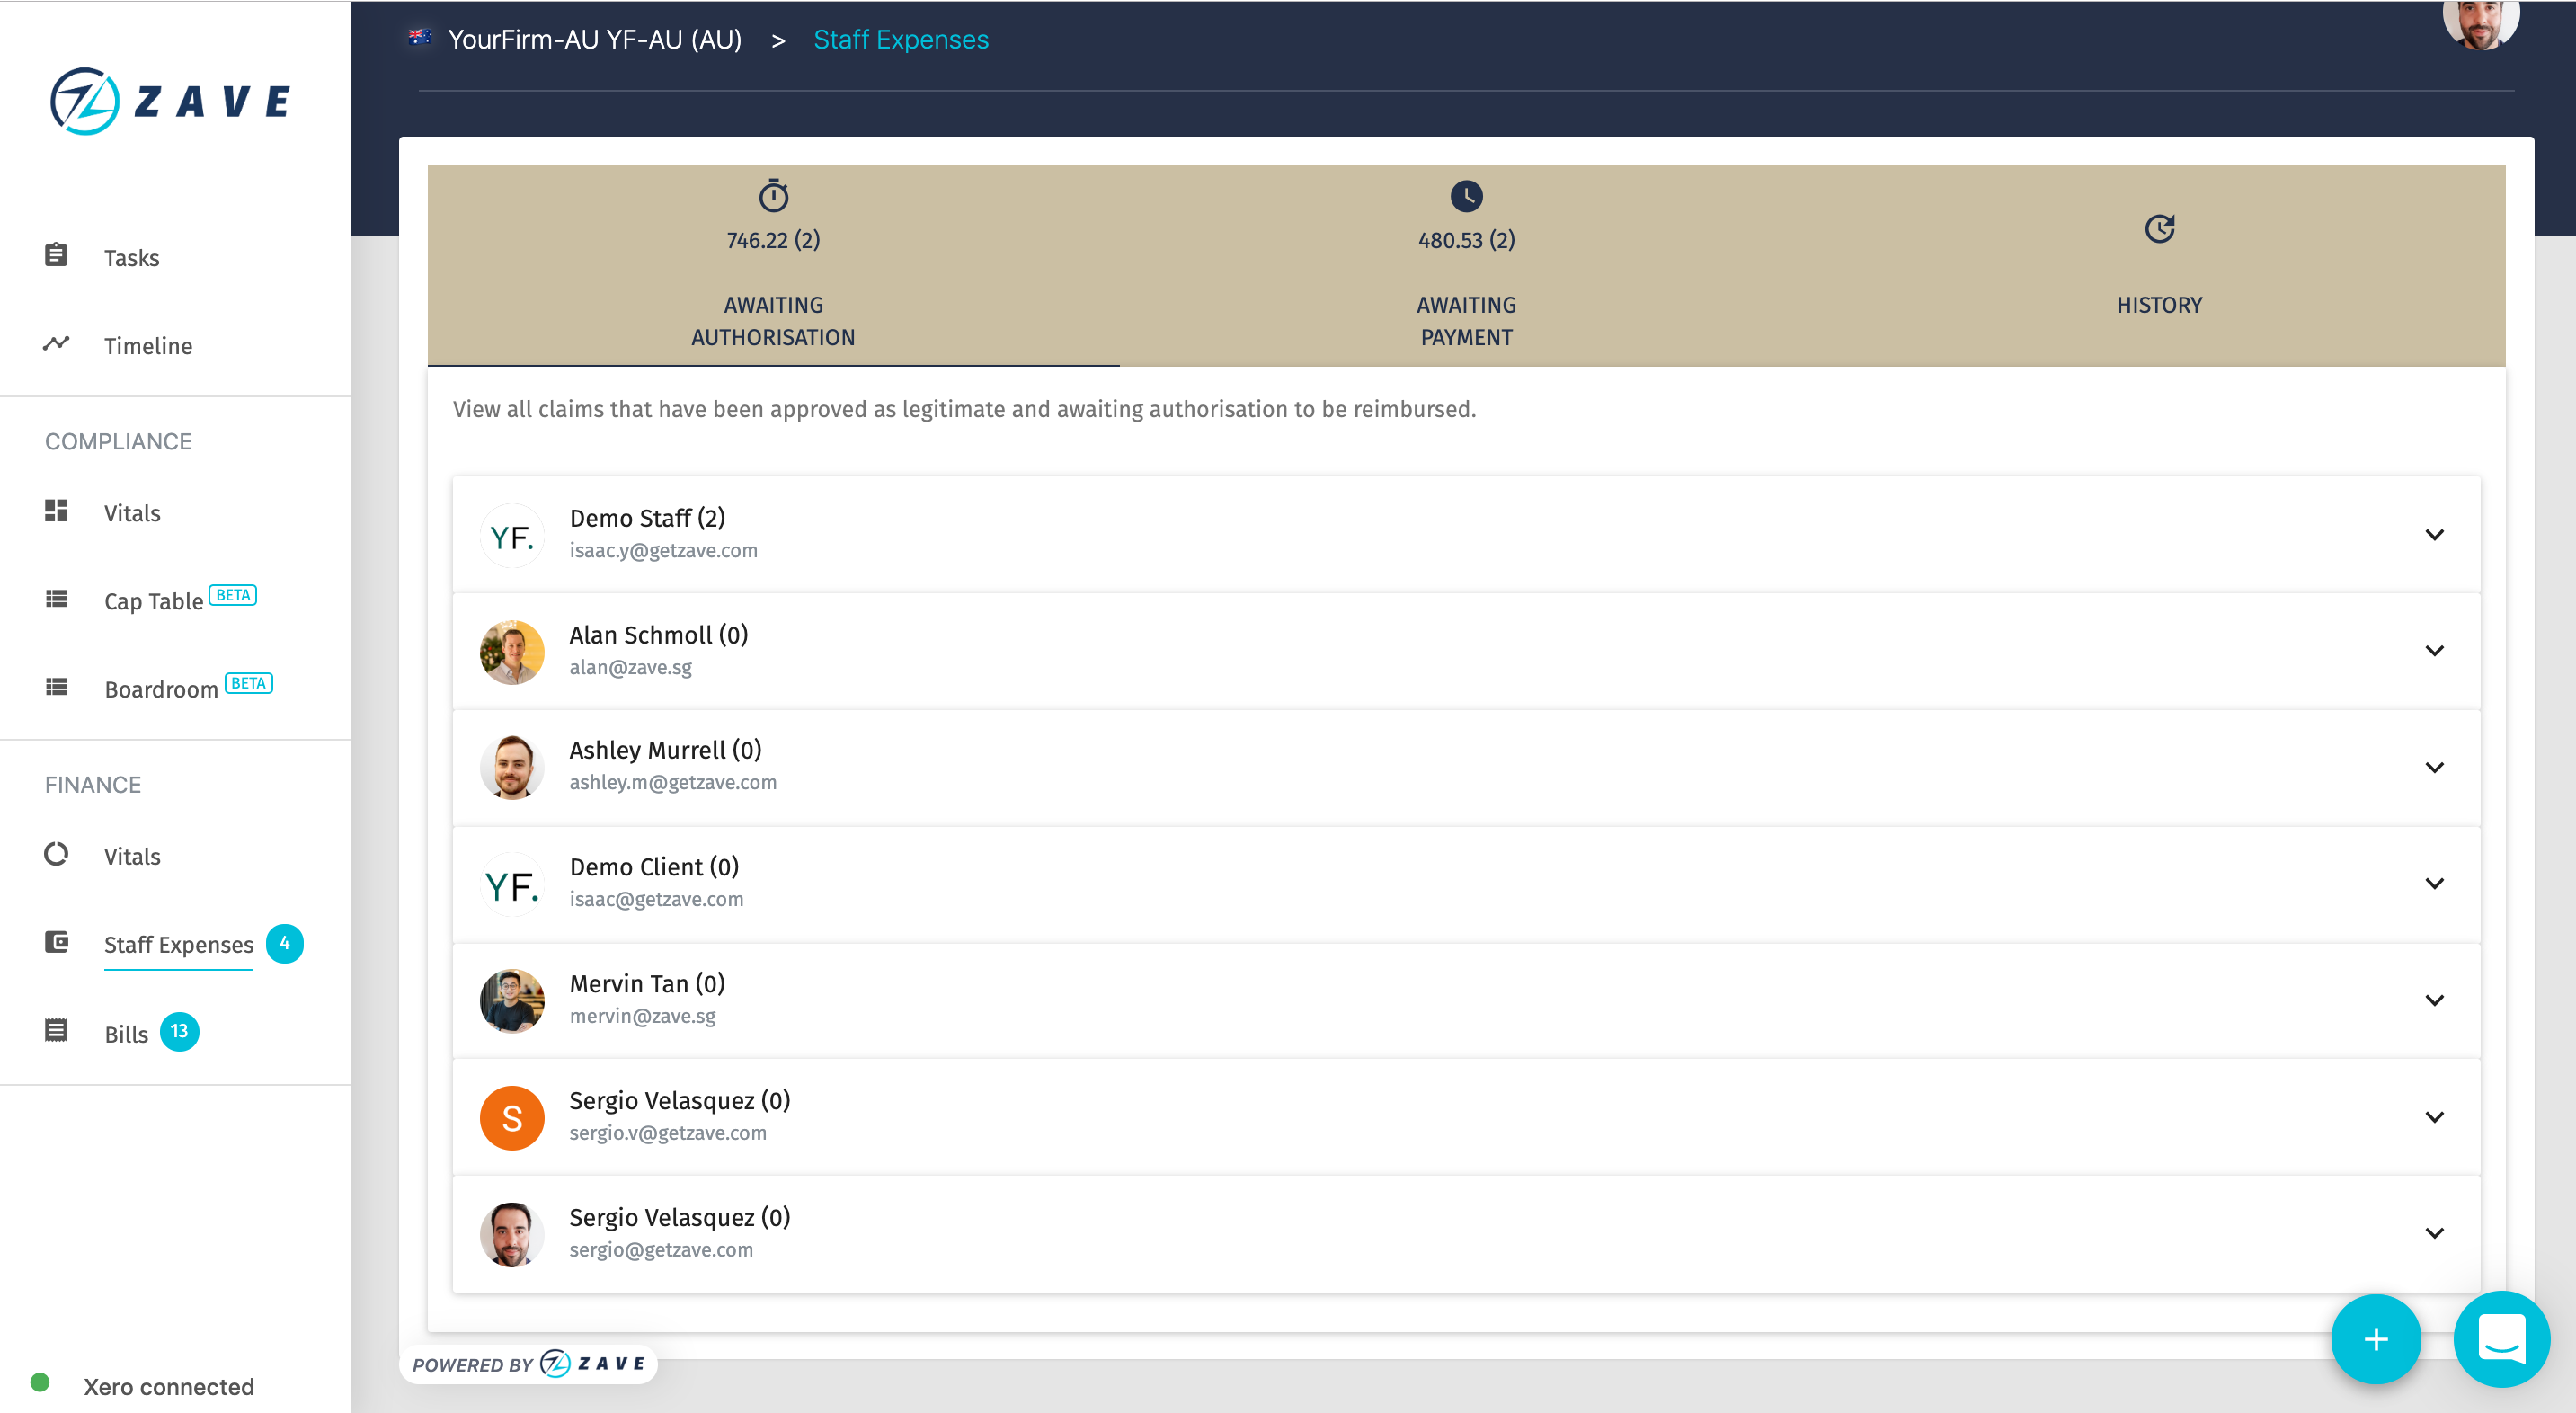Viewport: 2576px width, 1413px height.
Task: Click the isaac@getzave.com email text
Action: [656, 899]
